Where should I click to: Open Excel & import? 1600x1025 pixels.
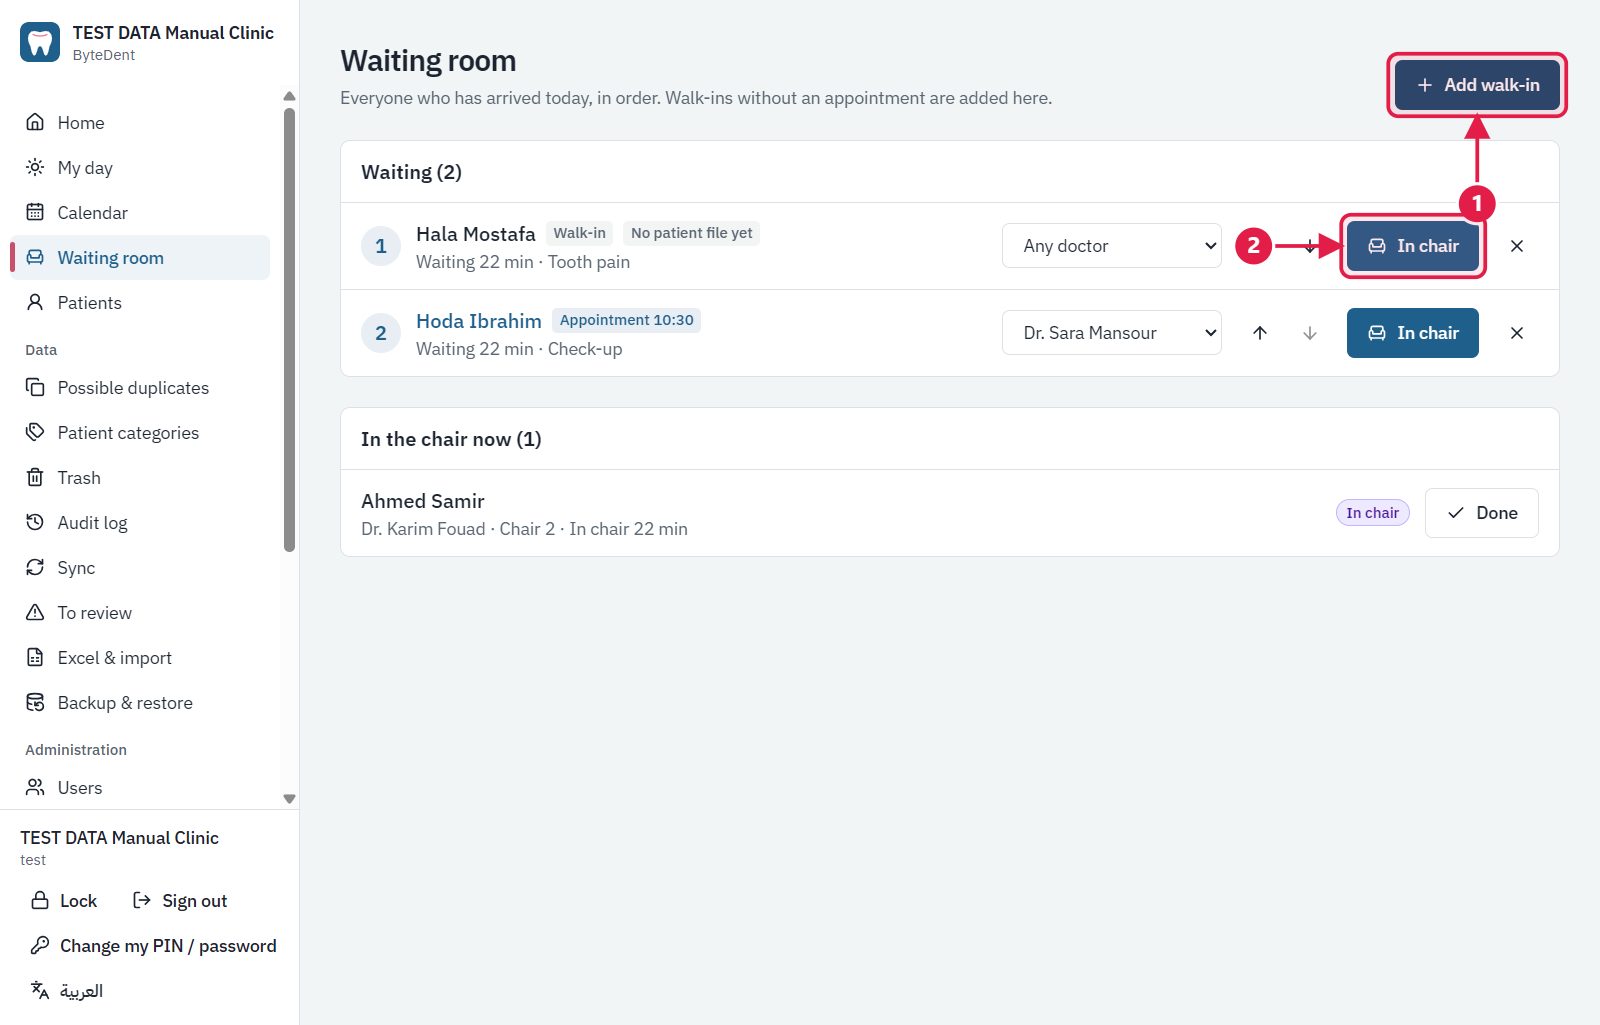click(140, 658)
